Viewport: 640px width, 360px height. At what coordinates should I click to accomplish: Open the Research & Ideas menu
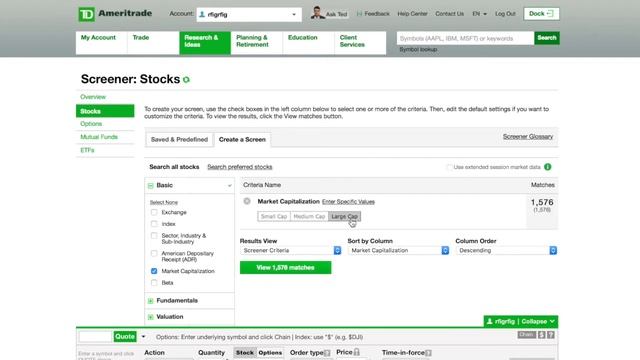click(x=205, y=43)
